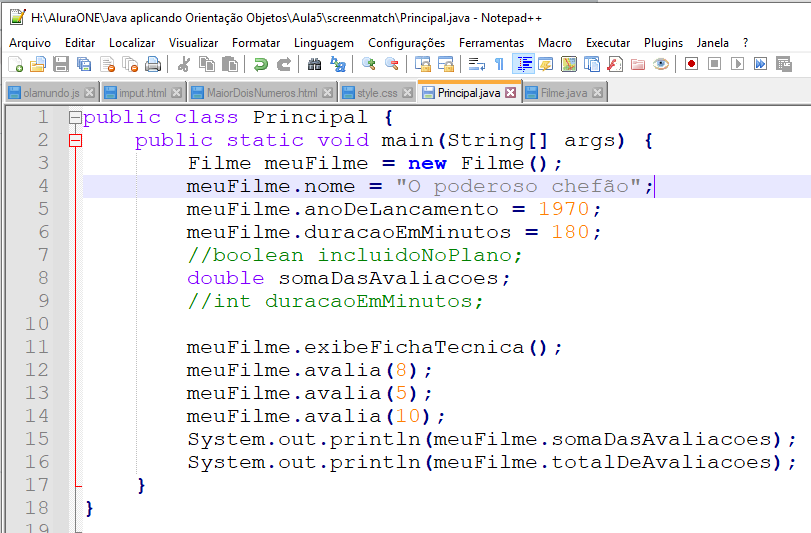811x533 pixels.
Task: Close the imput.html tab
Action: point(176,93)
